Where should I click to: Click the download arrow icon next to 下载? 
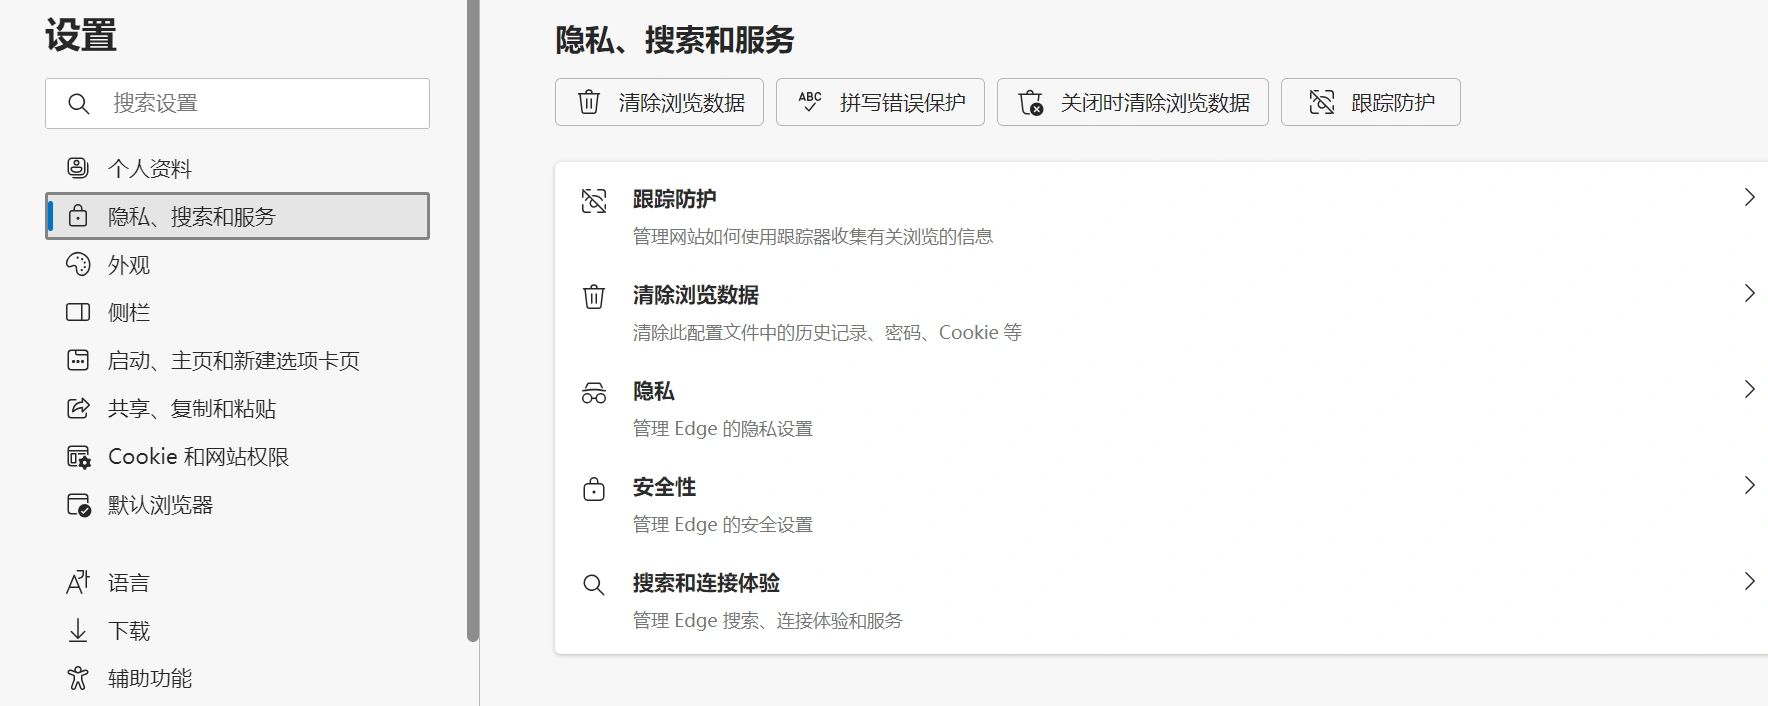point(78,630)
